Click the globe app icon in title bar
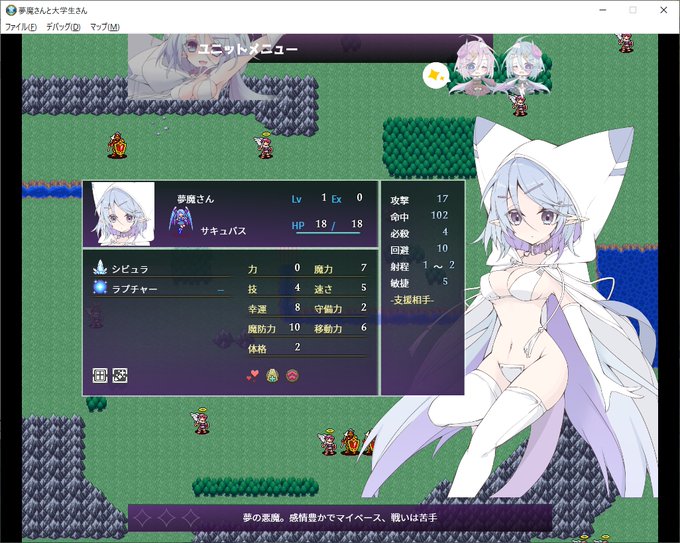680x543 pixels. pyautogui.click(x=10, y=10)
